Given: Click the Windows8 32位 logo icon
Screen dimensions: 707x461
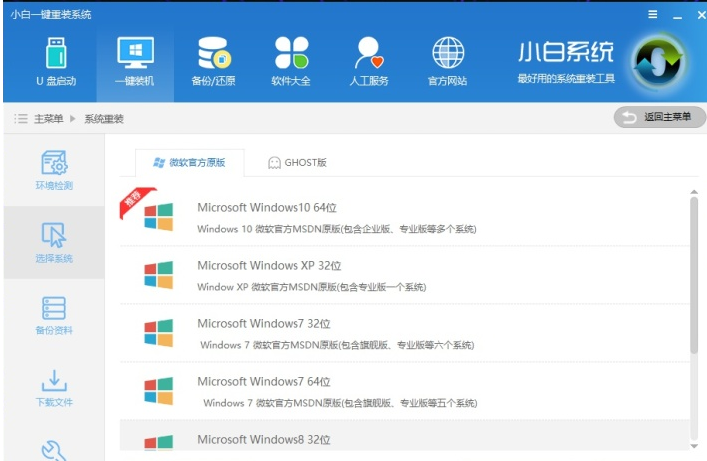Looking at the screenshot, I should (x=158, y=443).
